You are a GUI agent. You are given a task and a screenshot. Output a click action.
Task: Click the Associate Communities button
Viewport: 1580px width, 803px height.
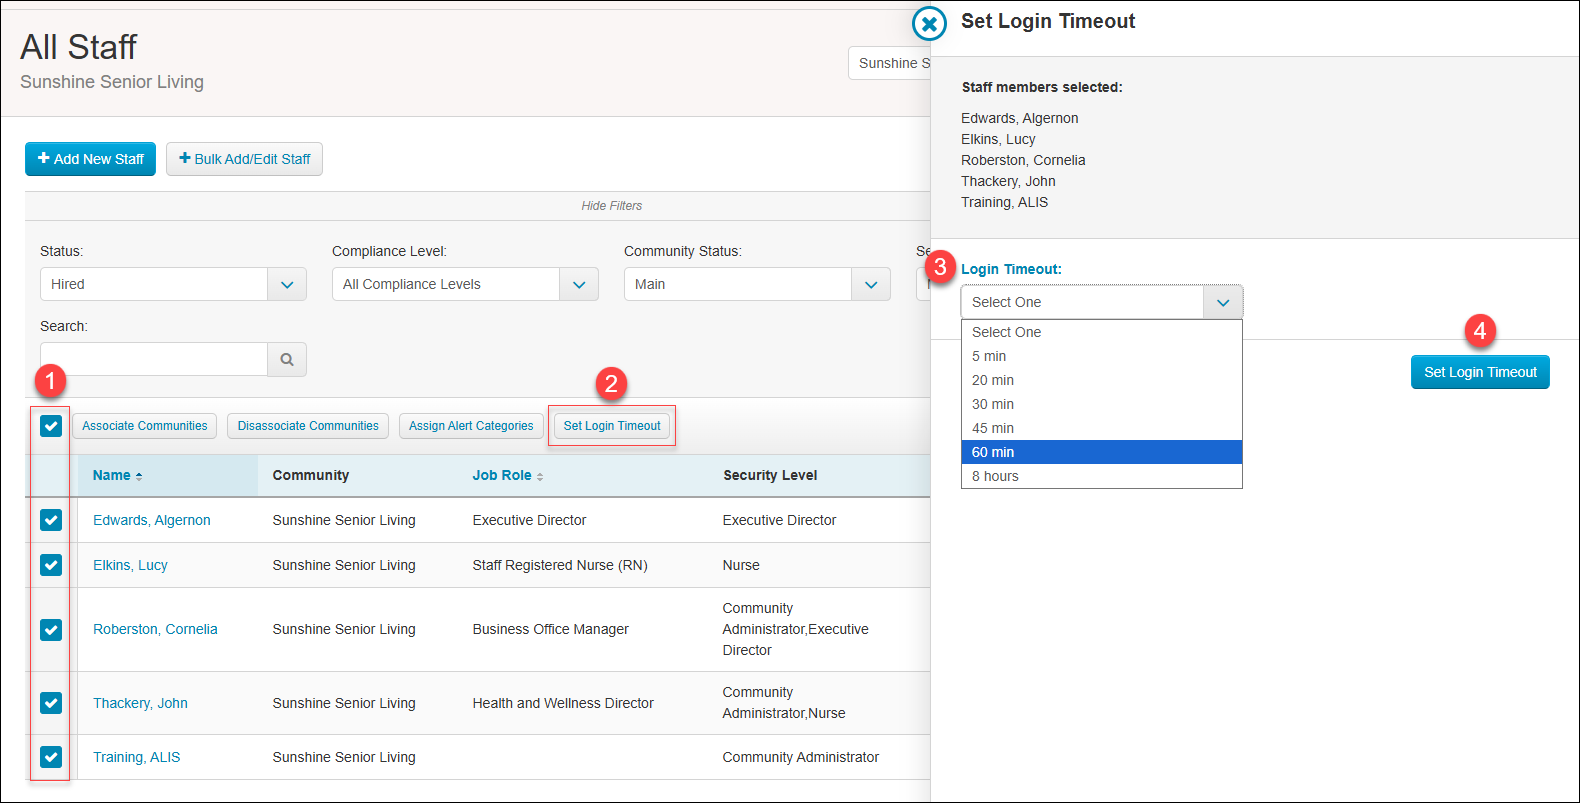[144, 426]
